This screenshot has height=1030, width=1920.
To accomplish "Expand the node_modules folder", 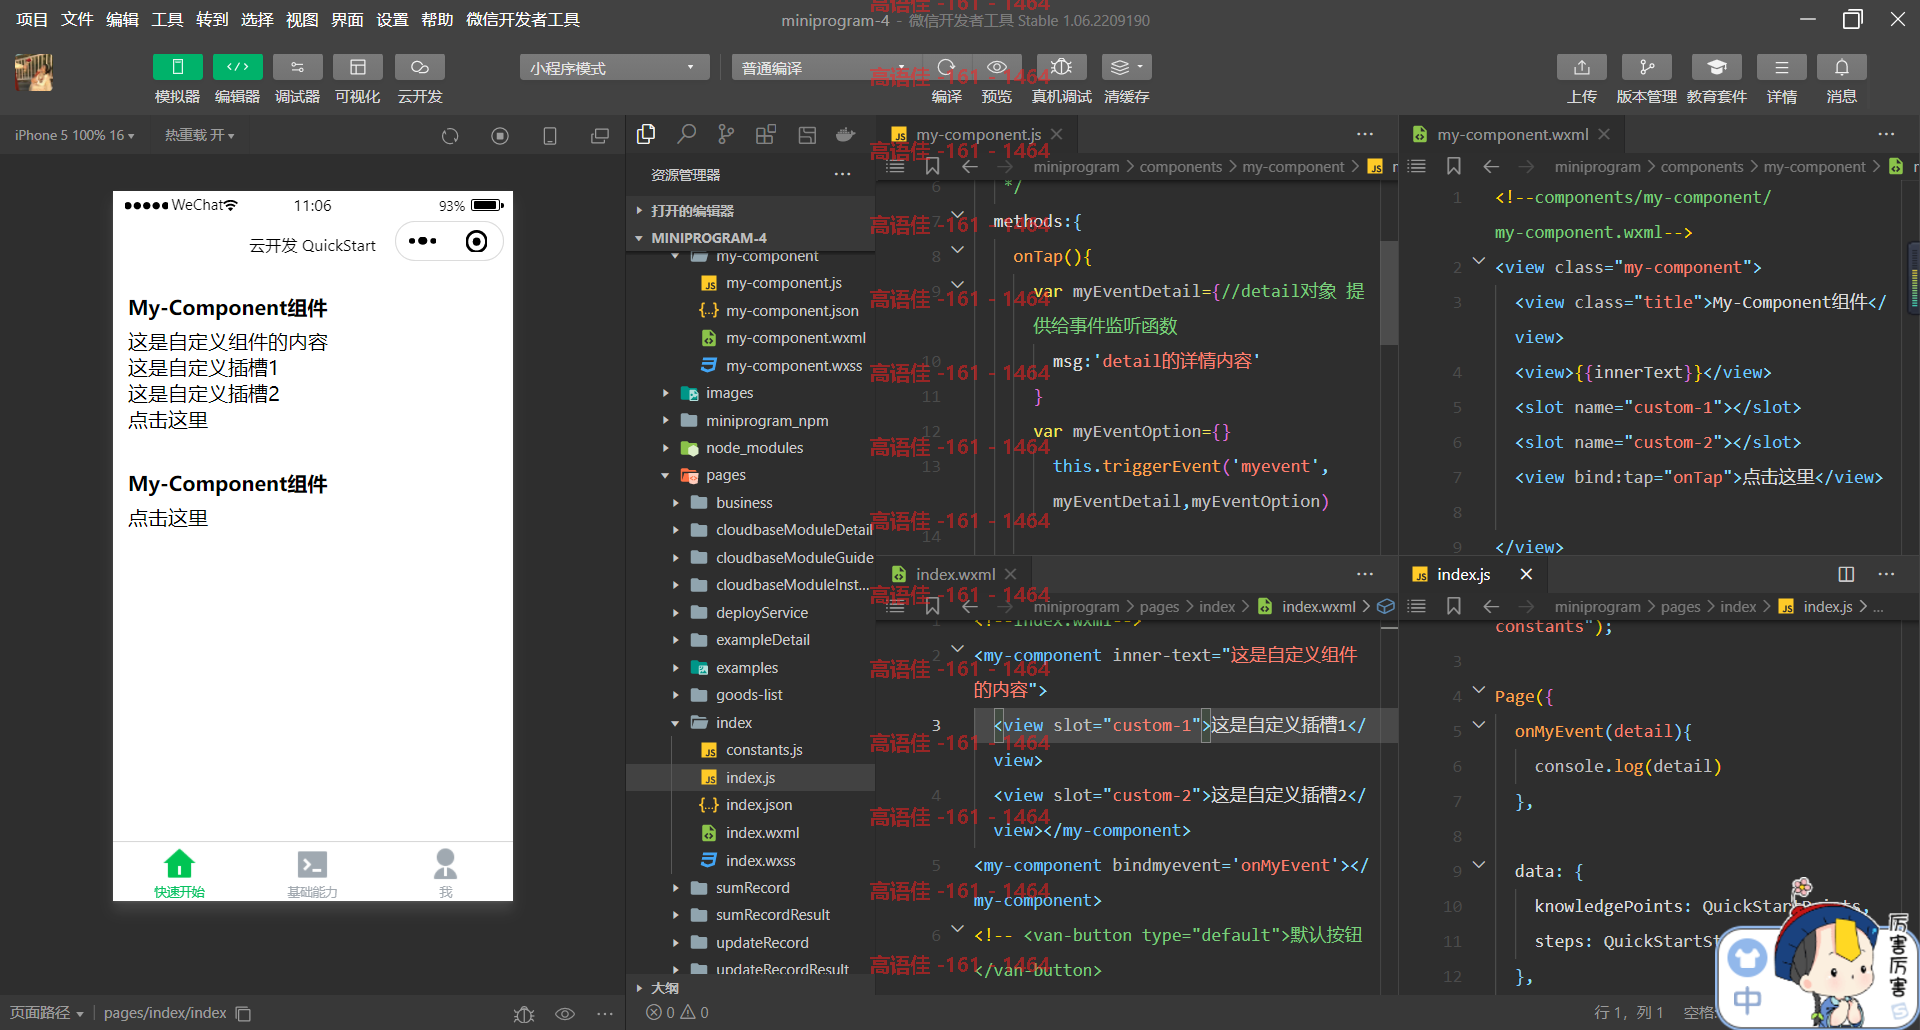I will coord(754,448).
